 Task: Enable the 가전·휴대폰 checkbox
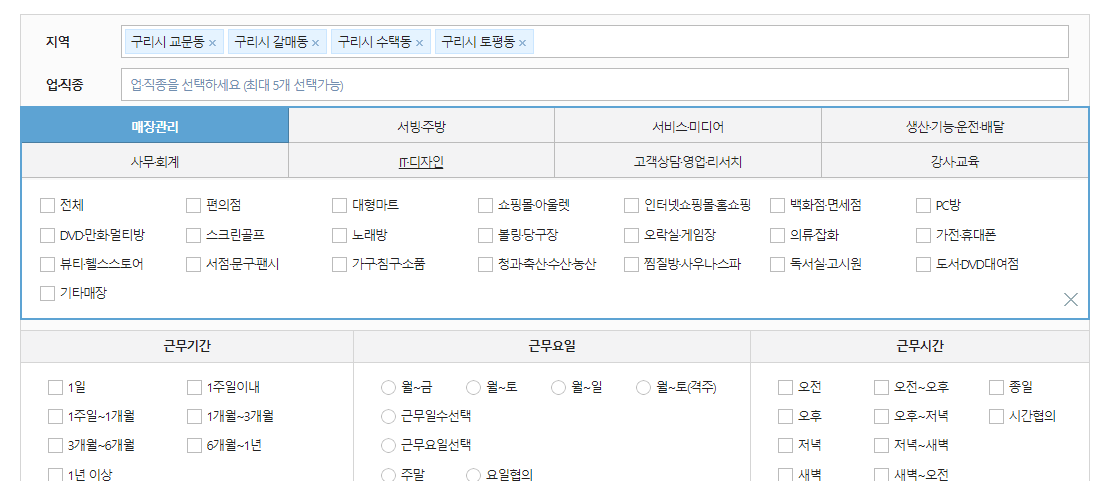click(x=923, y=235)
